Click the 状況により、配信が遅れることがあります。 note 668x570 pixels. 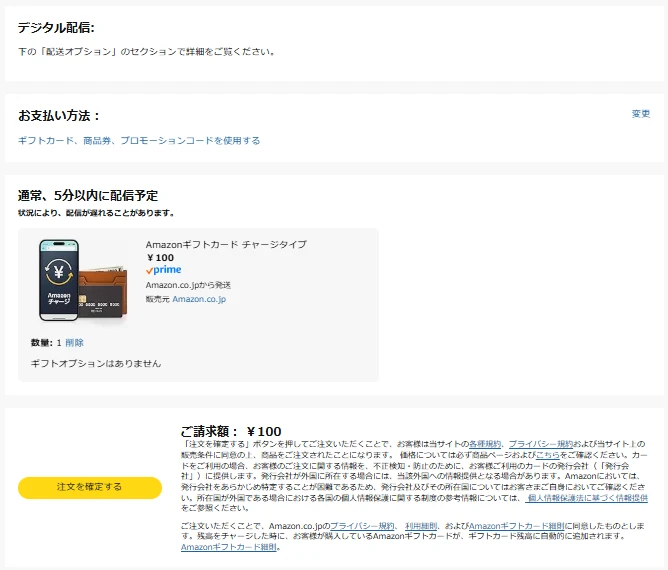(x=96, y=213)
